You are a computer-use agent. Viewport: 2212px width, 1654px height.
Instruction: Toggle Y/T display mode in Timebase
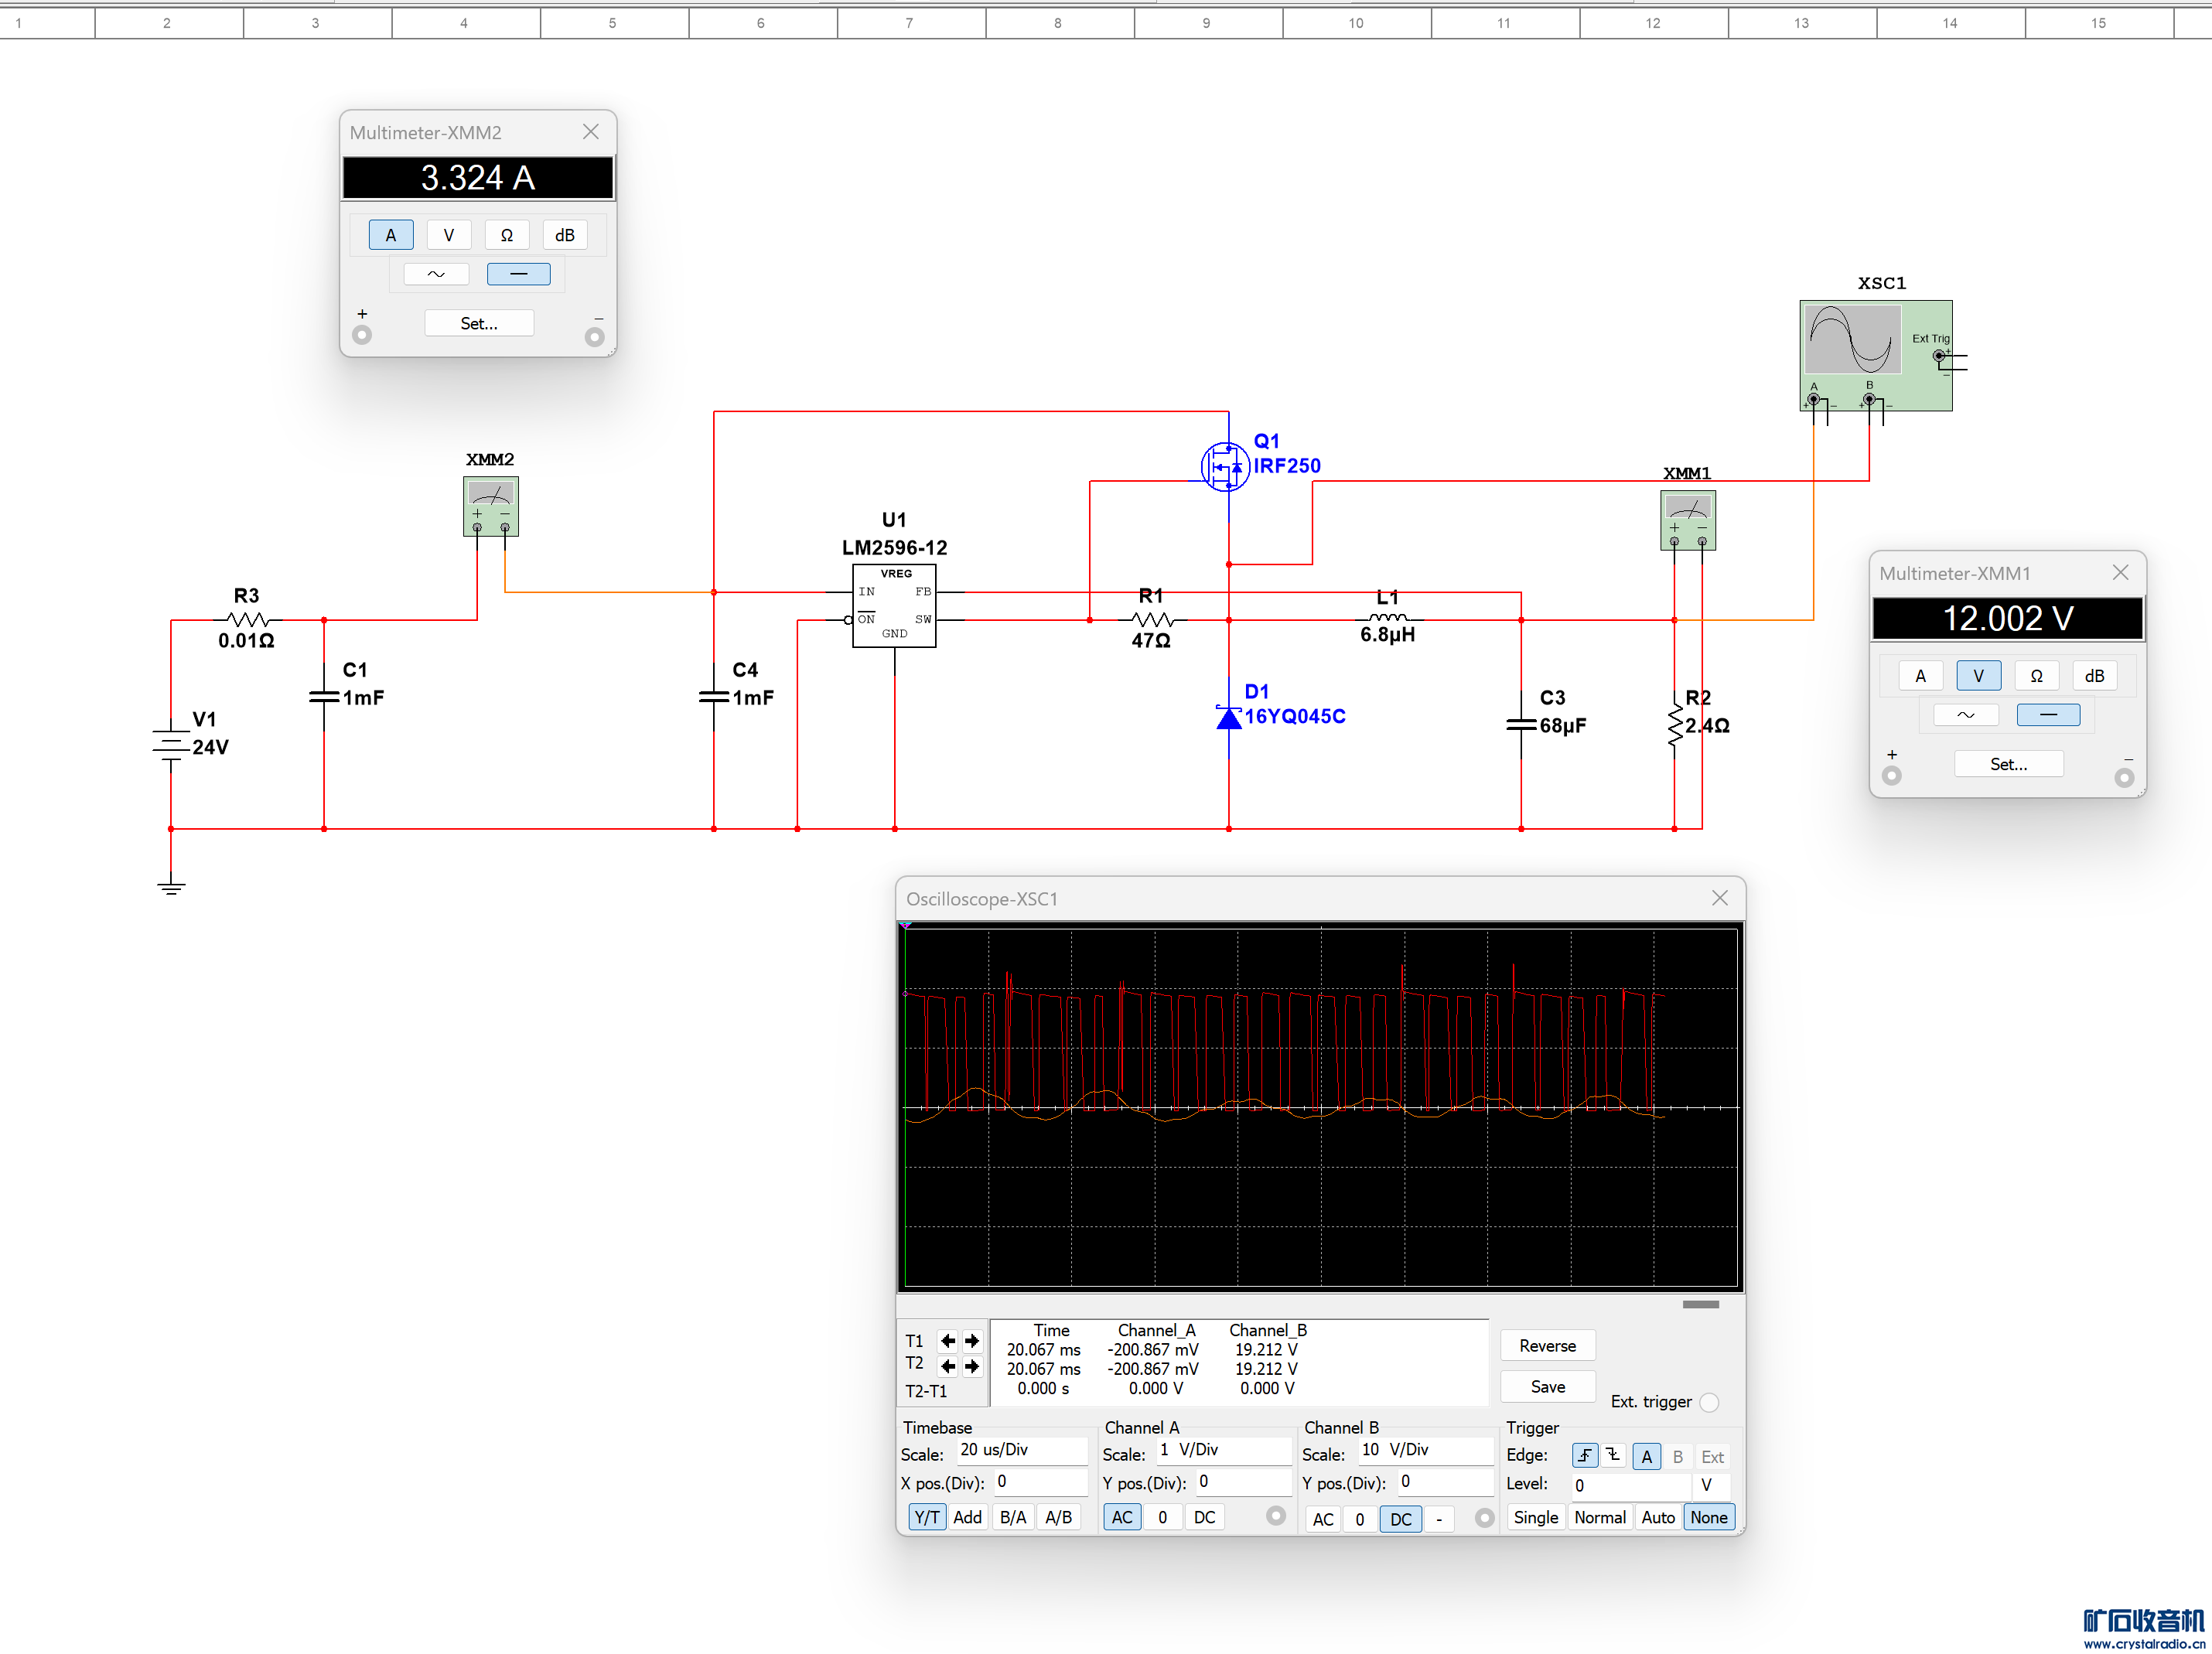pos(927,1517)
